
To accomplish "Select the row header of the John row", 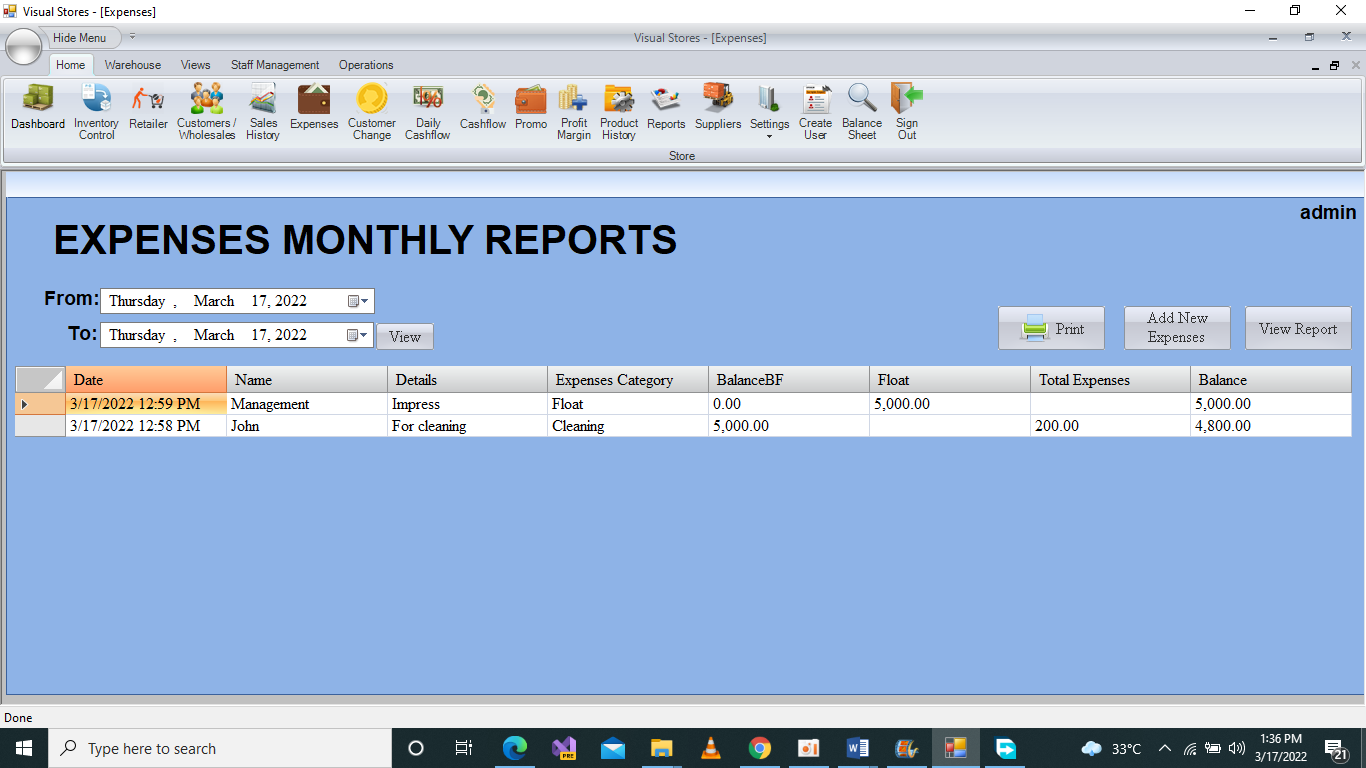I will point(41,426).
